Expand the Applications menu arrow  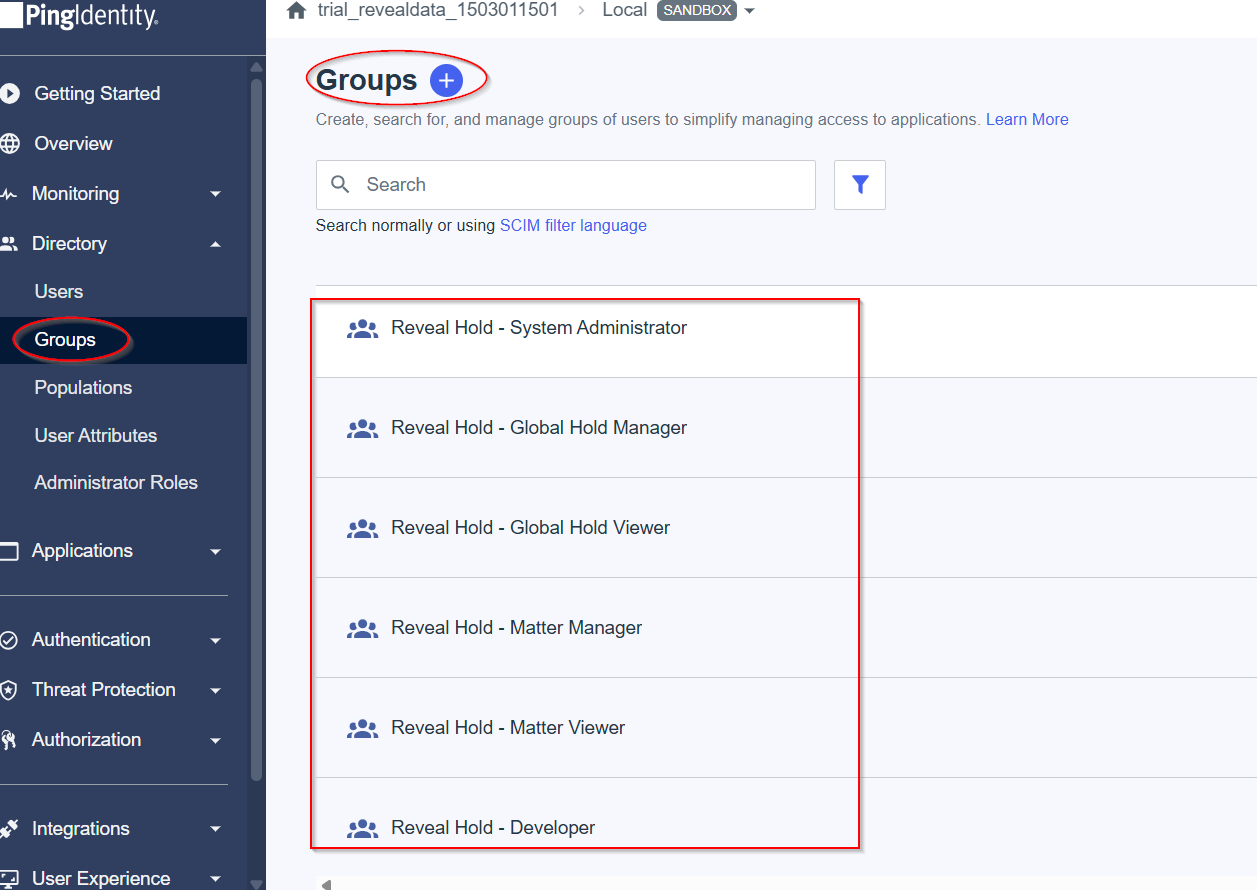click(215, 551)
